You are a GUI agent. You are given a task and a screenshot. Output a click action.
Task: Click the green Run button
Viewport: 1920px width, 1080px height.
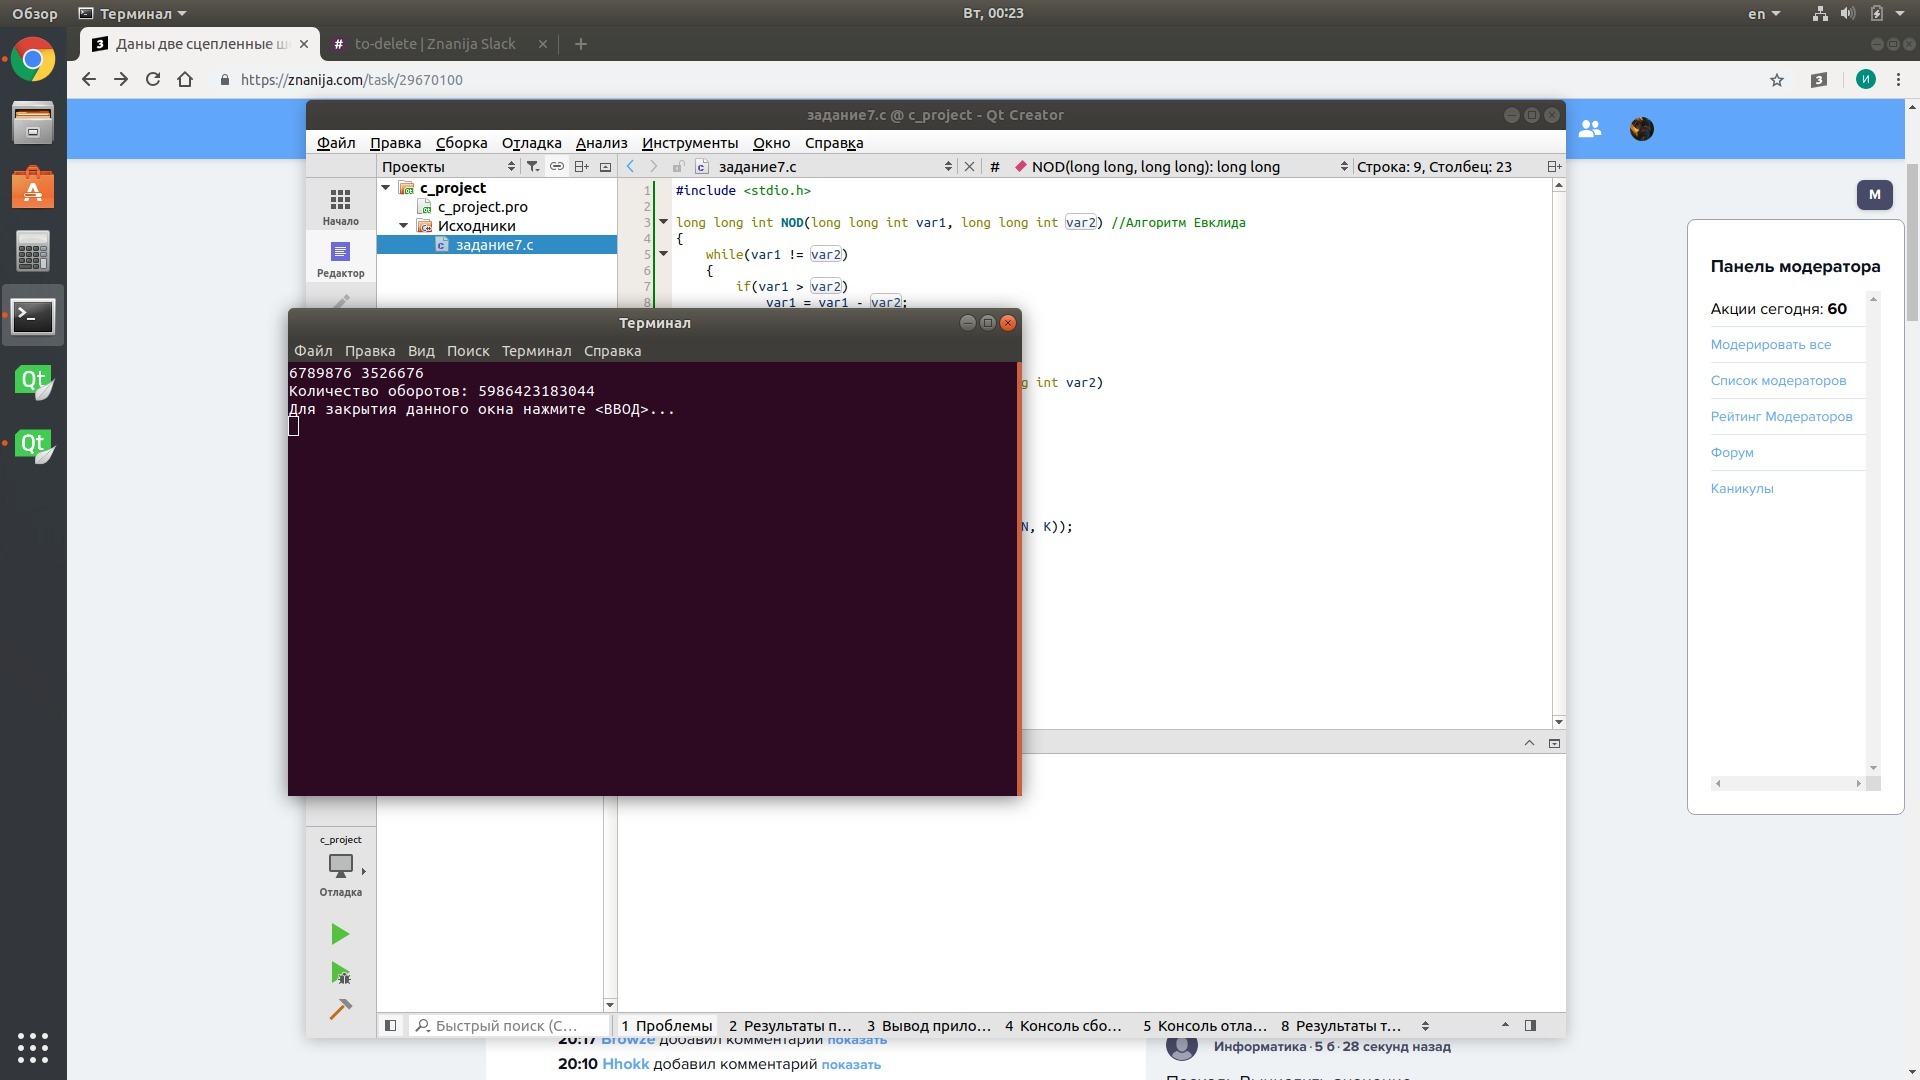(340, 934)
